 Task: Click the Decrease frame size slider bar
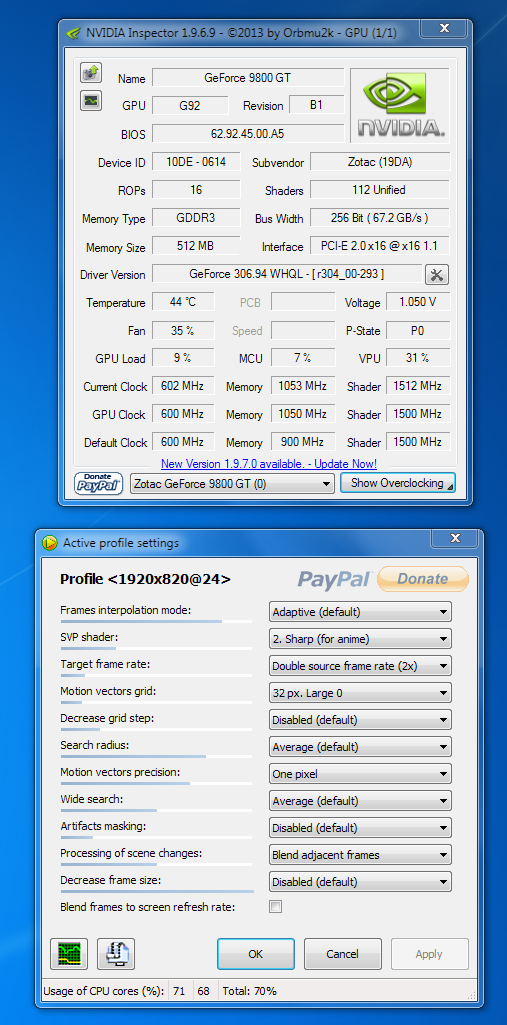point(156,891)
